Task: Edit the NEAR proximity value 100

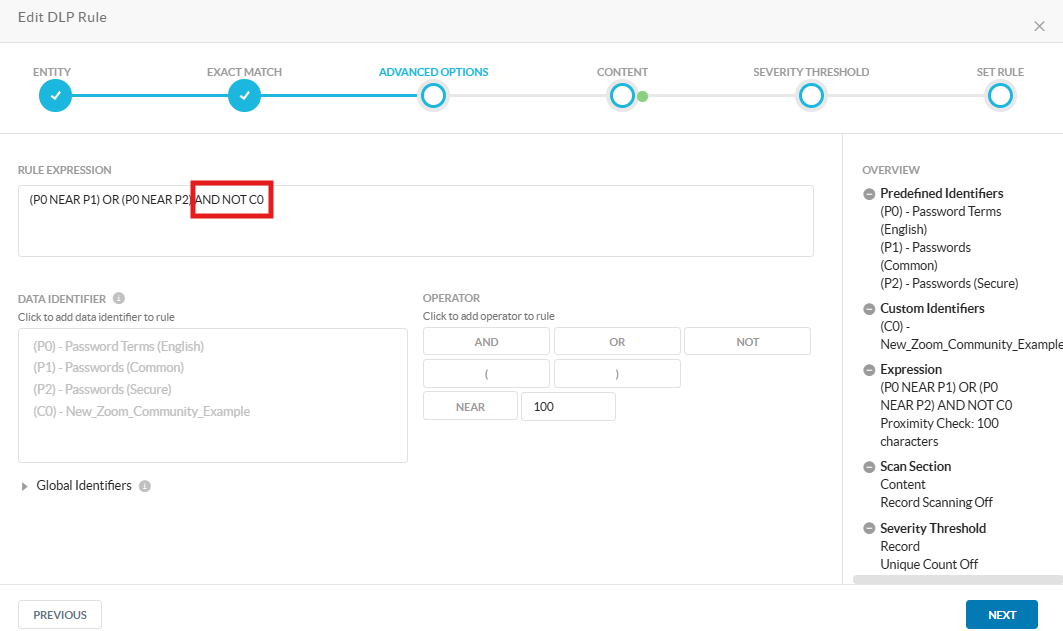Action: tap(568, 407)
